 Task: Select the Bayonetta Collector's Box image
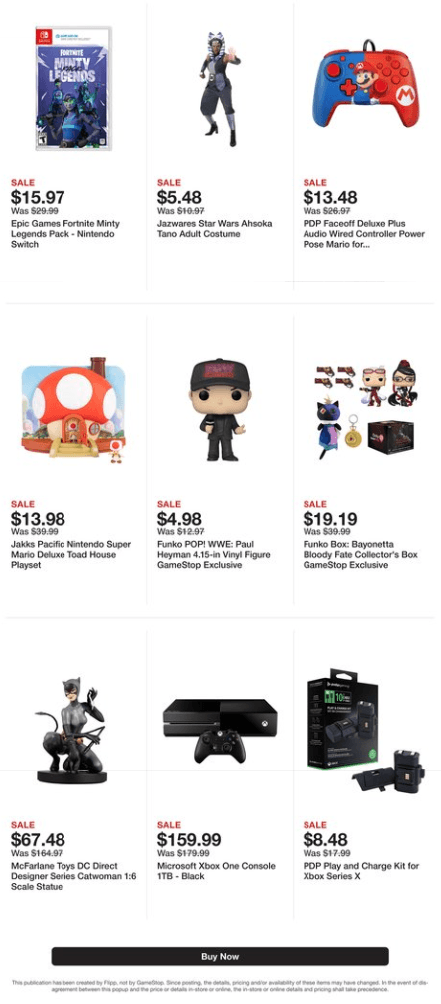pos(365,410)
